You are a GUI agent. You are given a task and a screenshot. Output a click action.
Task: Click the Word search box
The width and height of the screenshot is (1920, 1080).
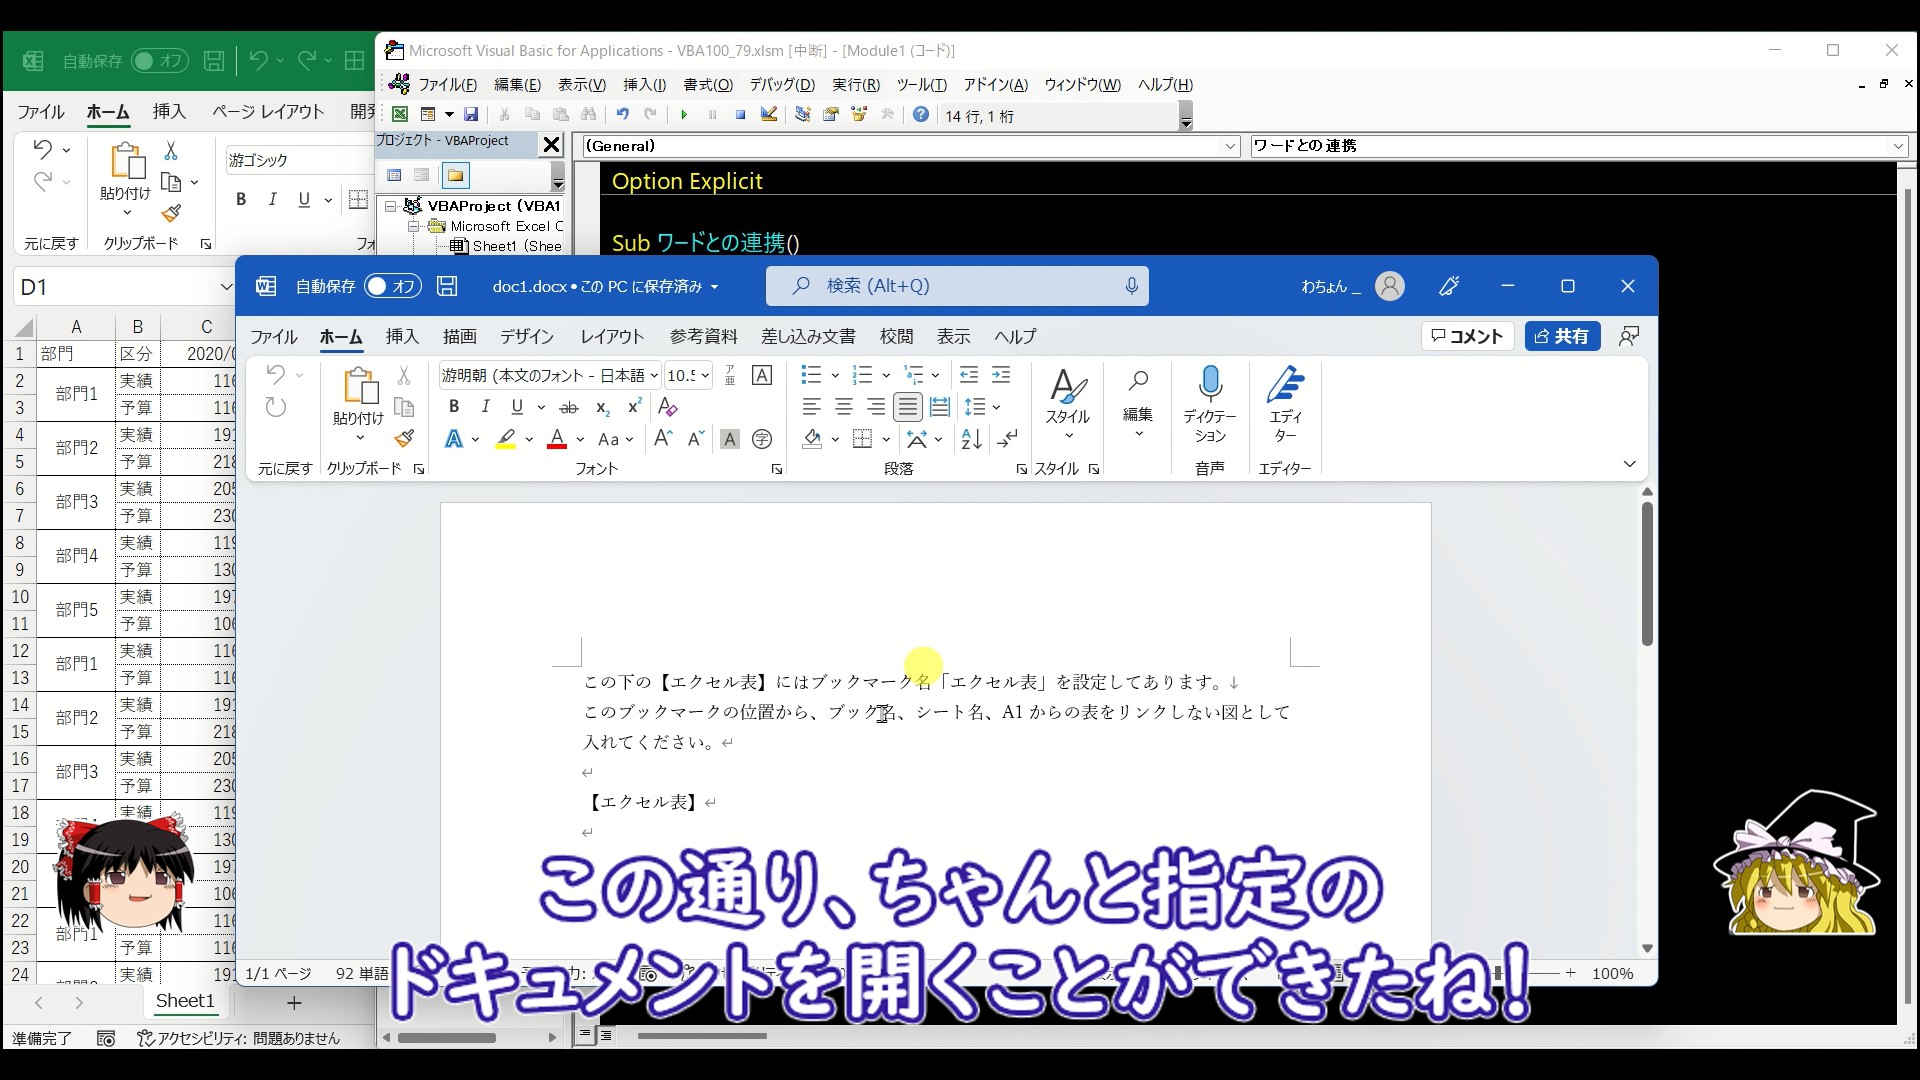point(957,286)
